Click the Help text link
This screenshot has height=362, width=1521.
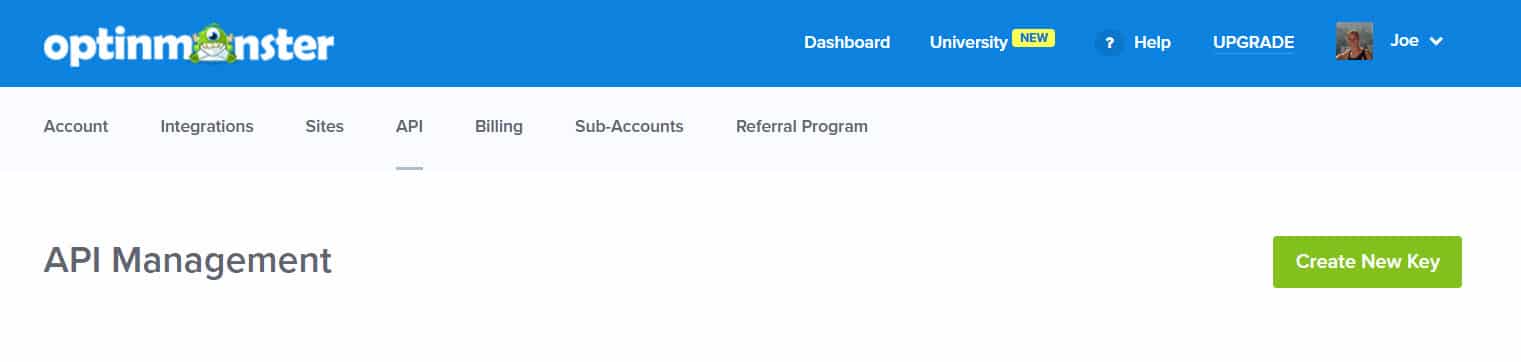(x=1152, y=42)
